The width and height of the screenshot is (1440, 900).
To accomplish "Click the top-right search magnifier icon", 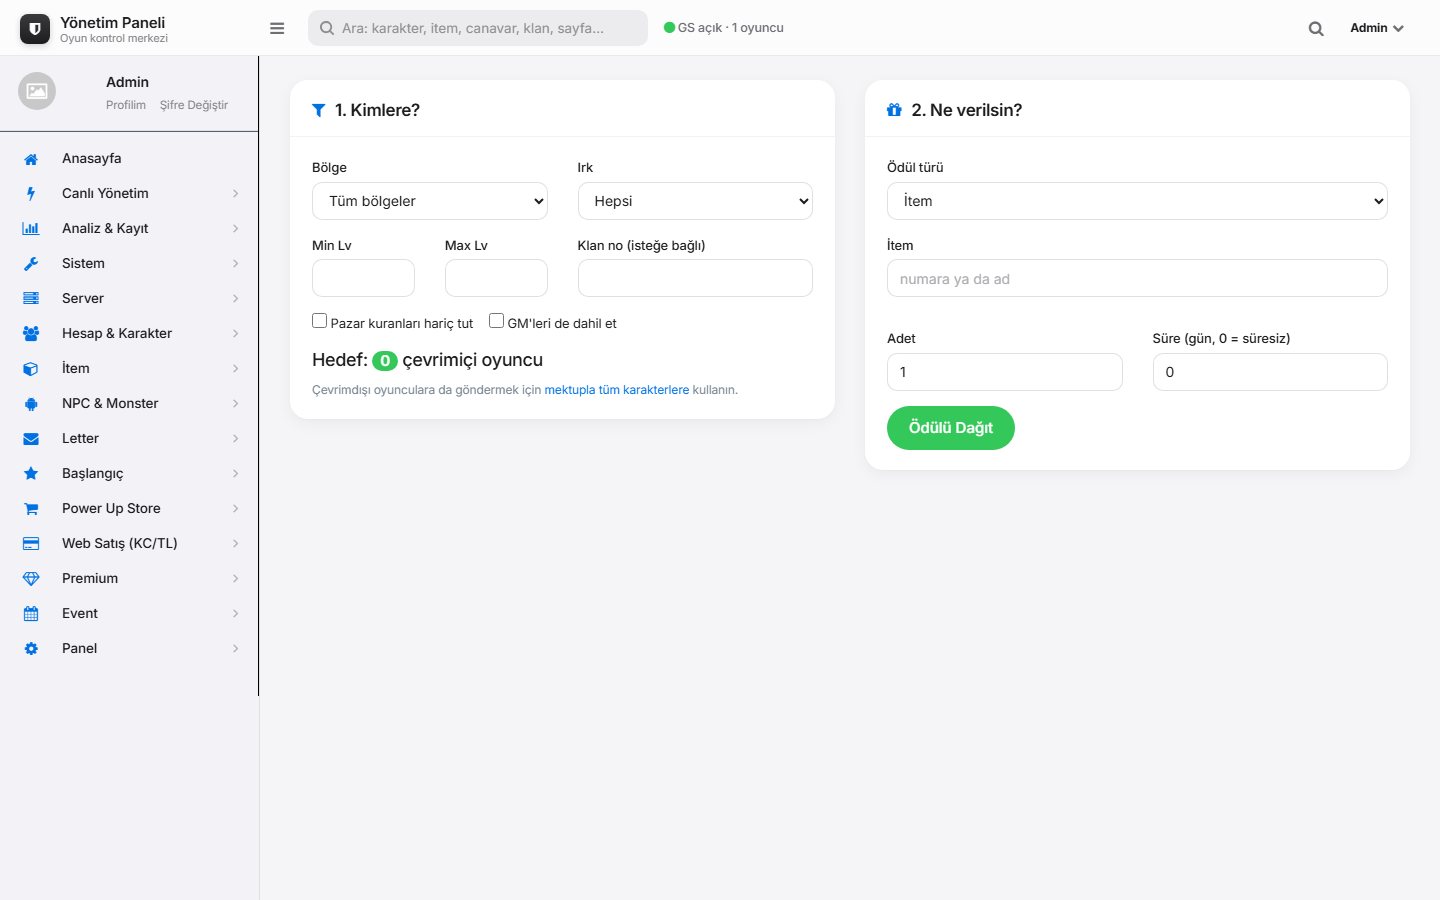I will [x=1316, y=29].
